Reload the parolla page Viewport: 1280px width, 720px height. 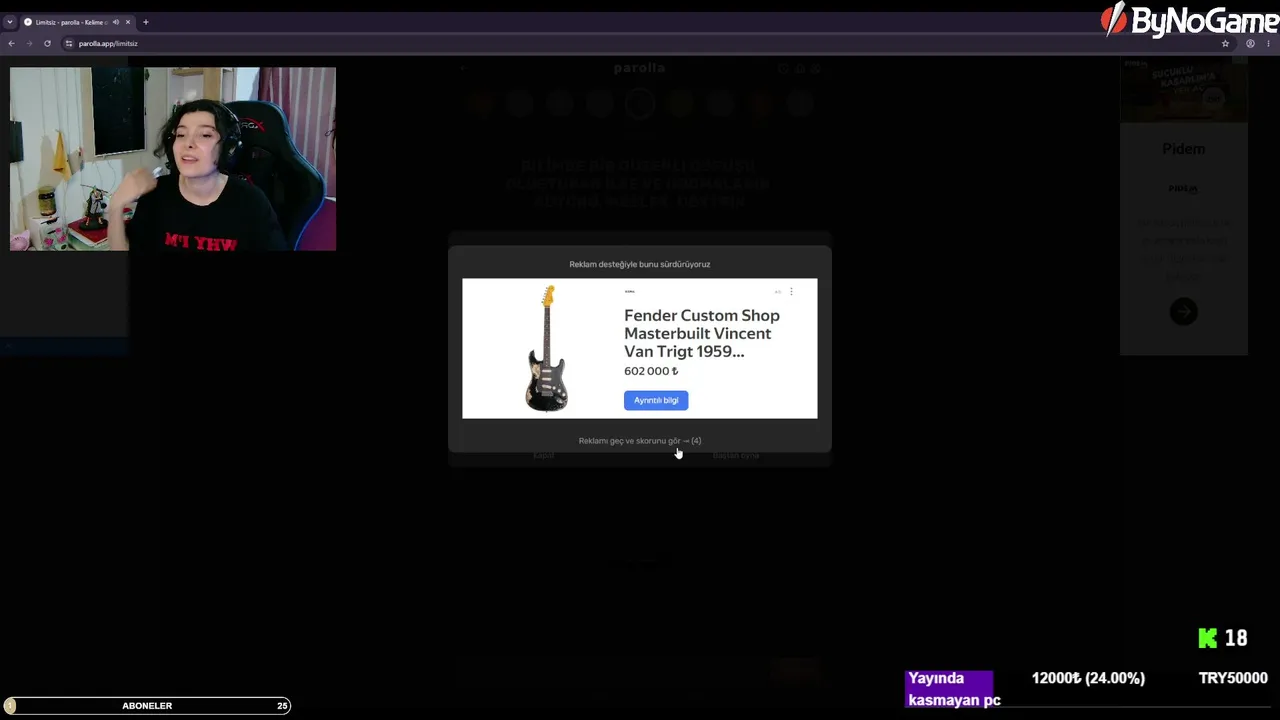click(47, 44)
